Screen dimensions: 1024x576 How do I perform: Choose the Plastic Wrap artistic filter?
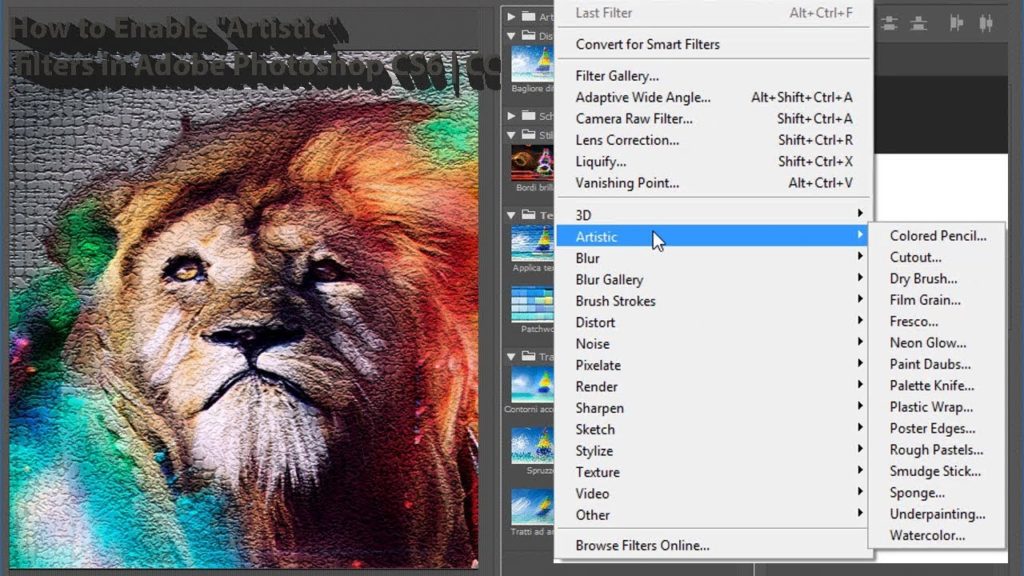point(937,407)
